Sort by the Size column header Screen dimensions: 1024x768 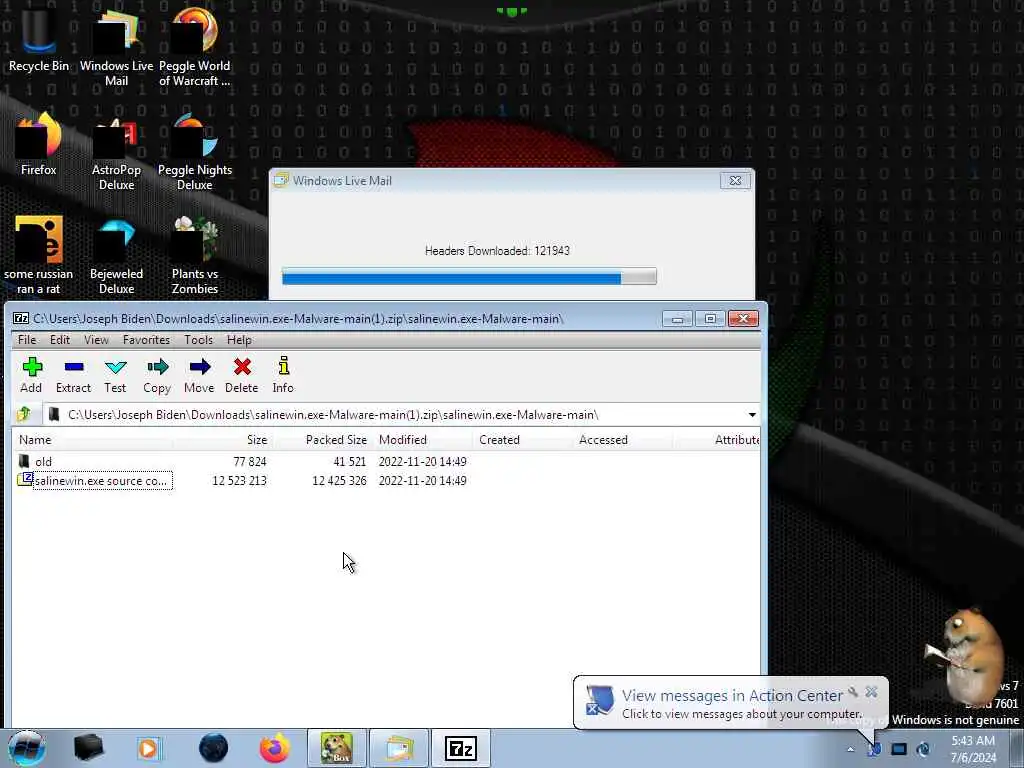[223, 440]
